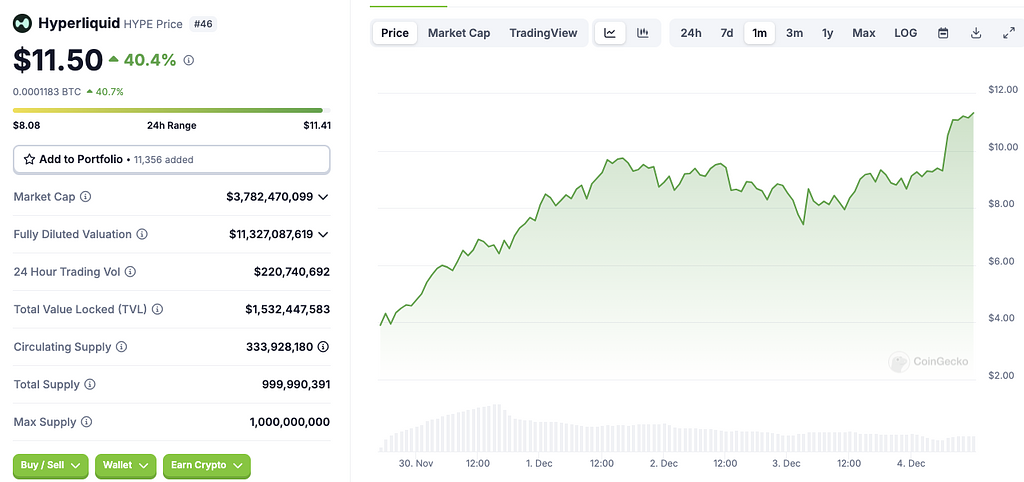Switch to the TradingView tab
Image resolution: width=1024 pixels, height=482 pixels.
coord(543,33)
